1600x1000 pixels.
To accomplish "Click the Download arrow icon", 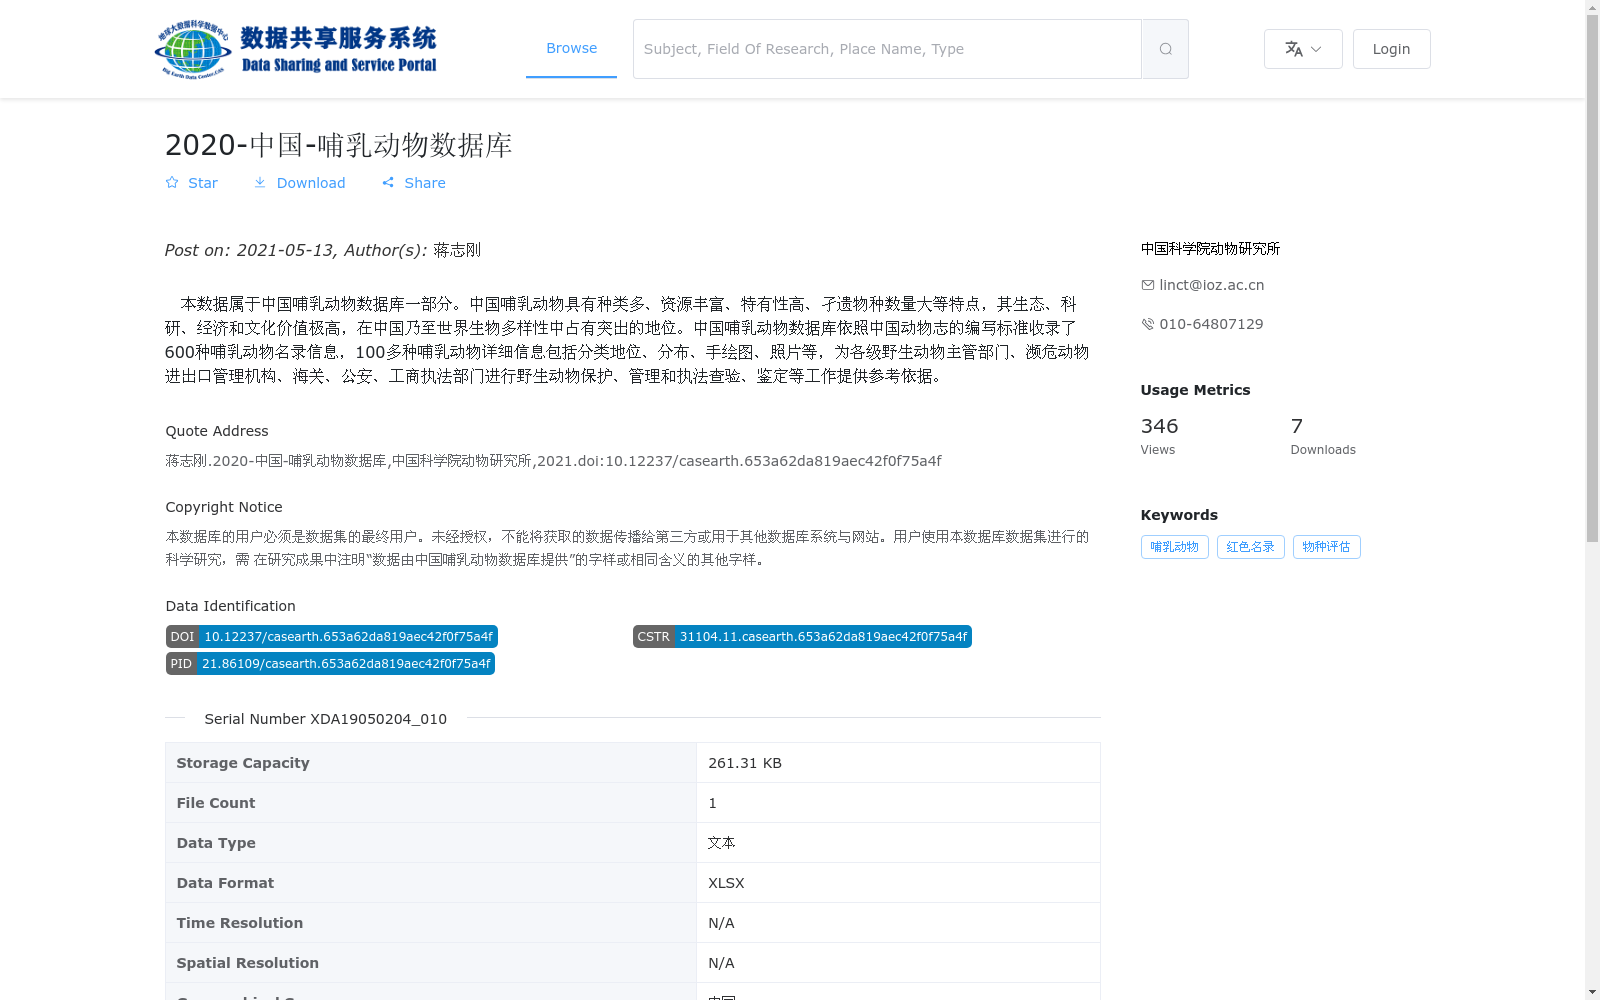I will tap(260, 182).
